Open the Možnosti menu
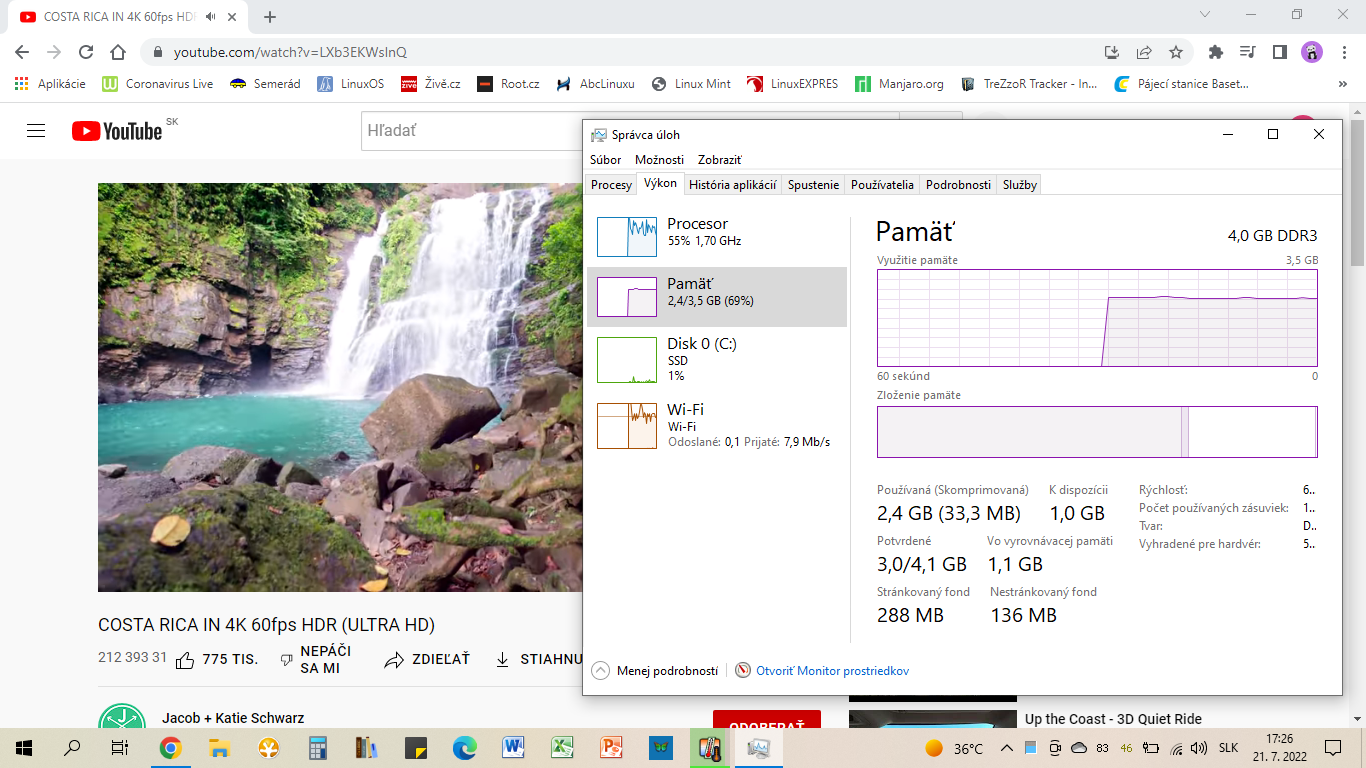 pos(659,160)
